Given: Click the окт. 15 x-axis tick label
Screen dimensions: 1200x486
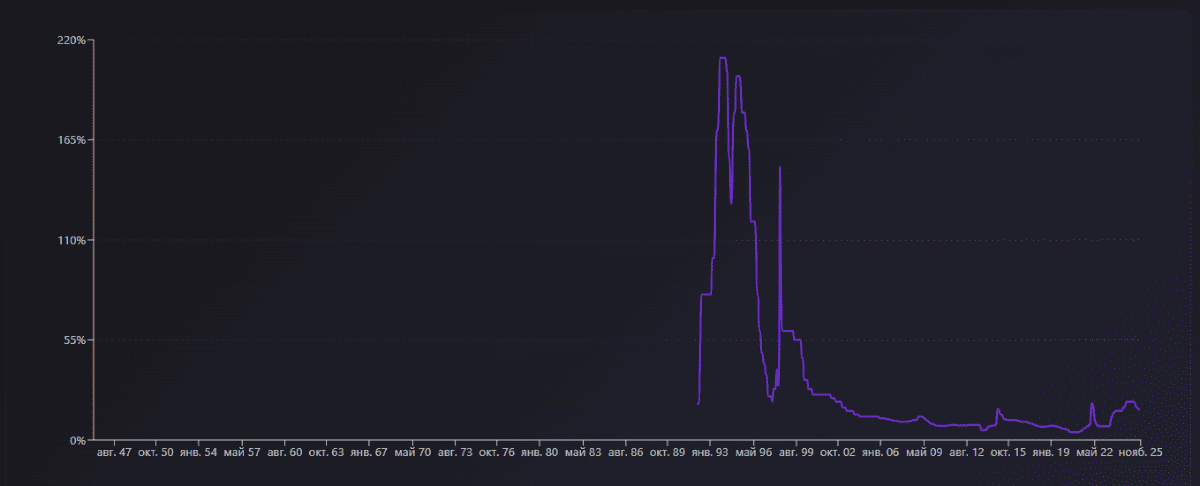Looking at the screenshot, I should click(1008, 453).
